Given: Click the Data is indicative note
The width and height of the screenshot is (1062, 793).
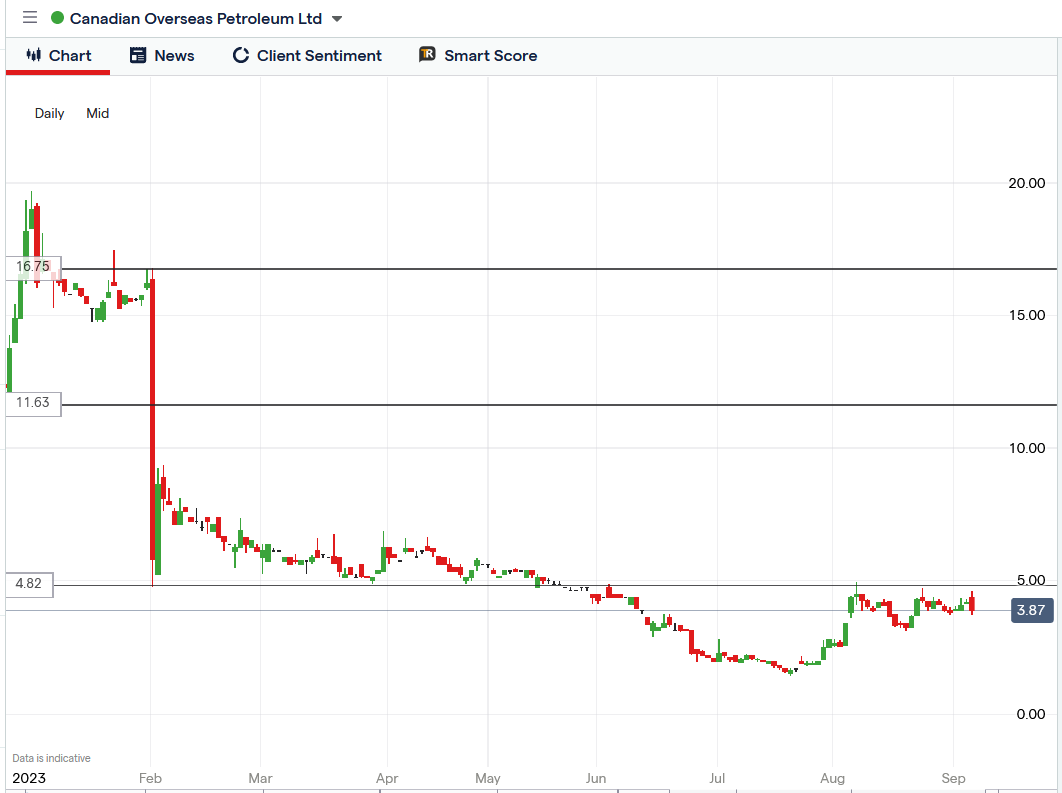Looking at the screenshot, I should tap(51, 758).
